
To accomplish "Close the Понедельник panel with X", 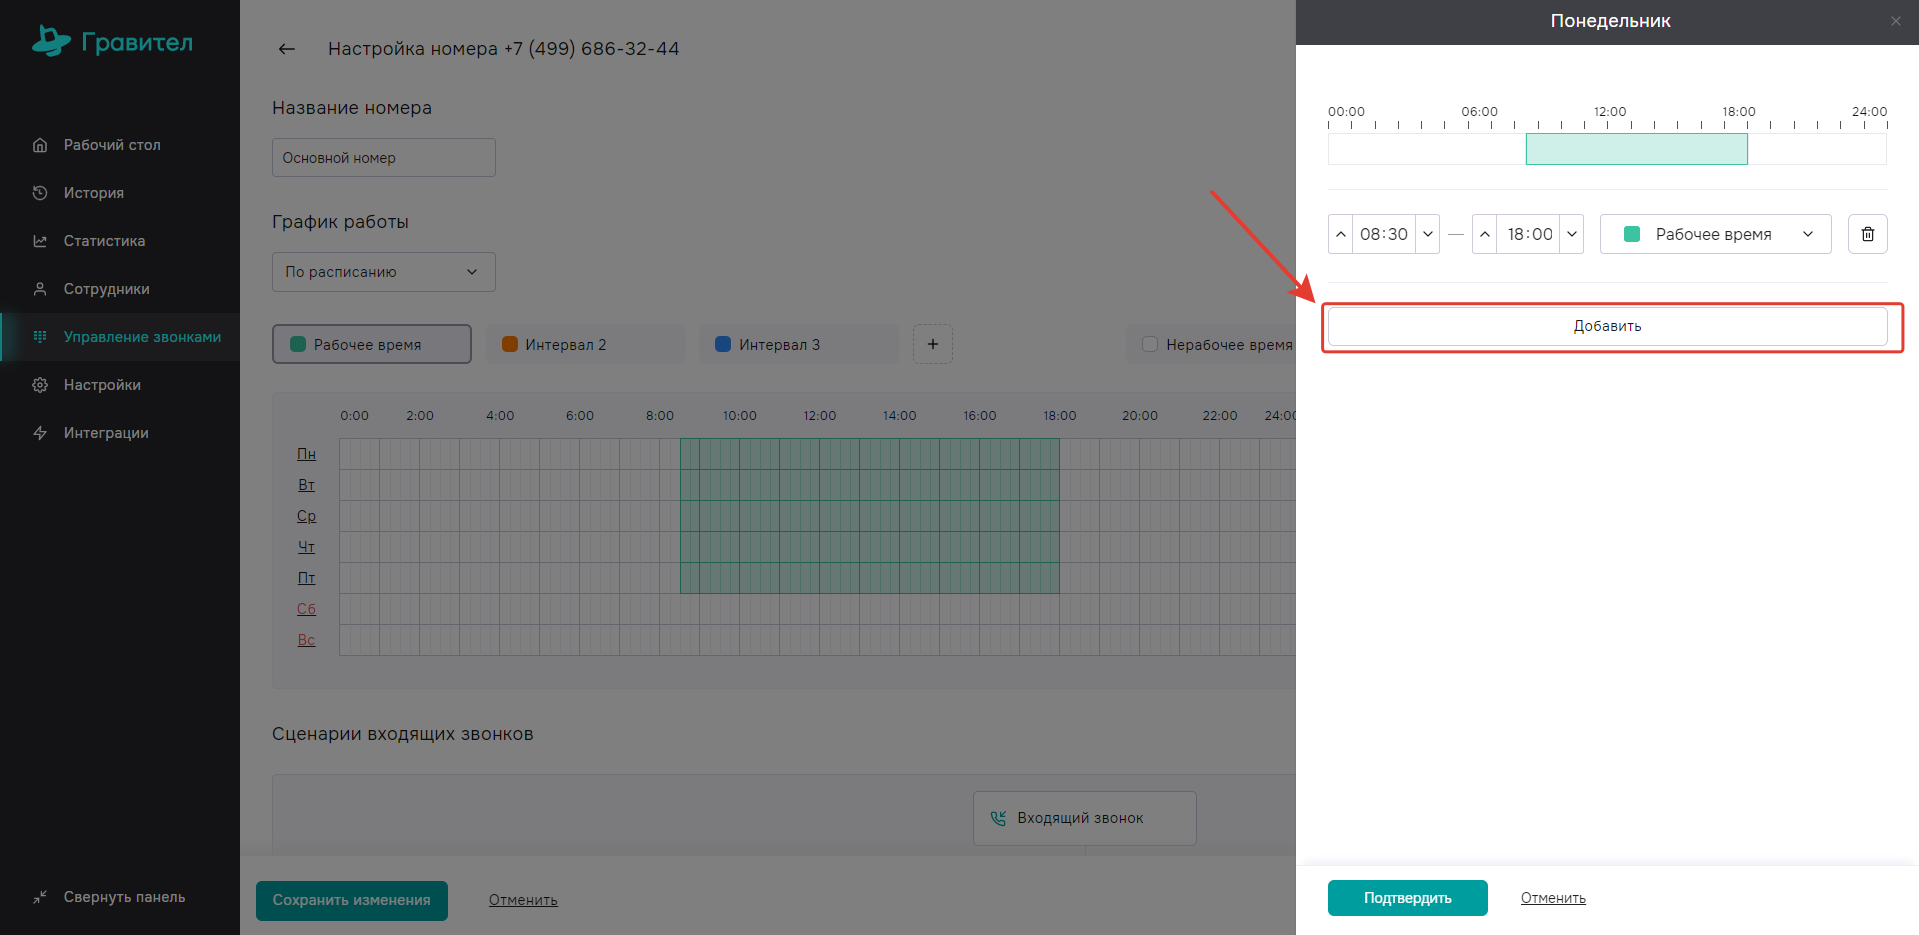I will 1895,21.
